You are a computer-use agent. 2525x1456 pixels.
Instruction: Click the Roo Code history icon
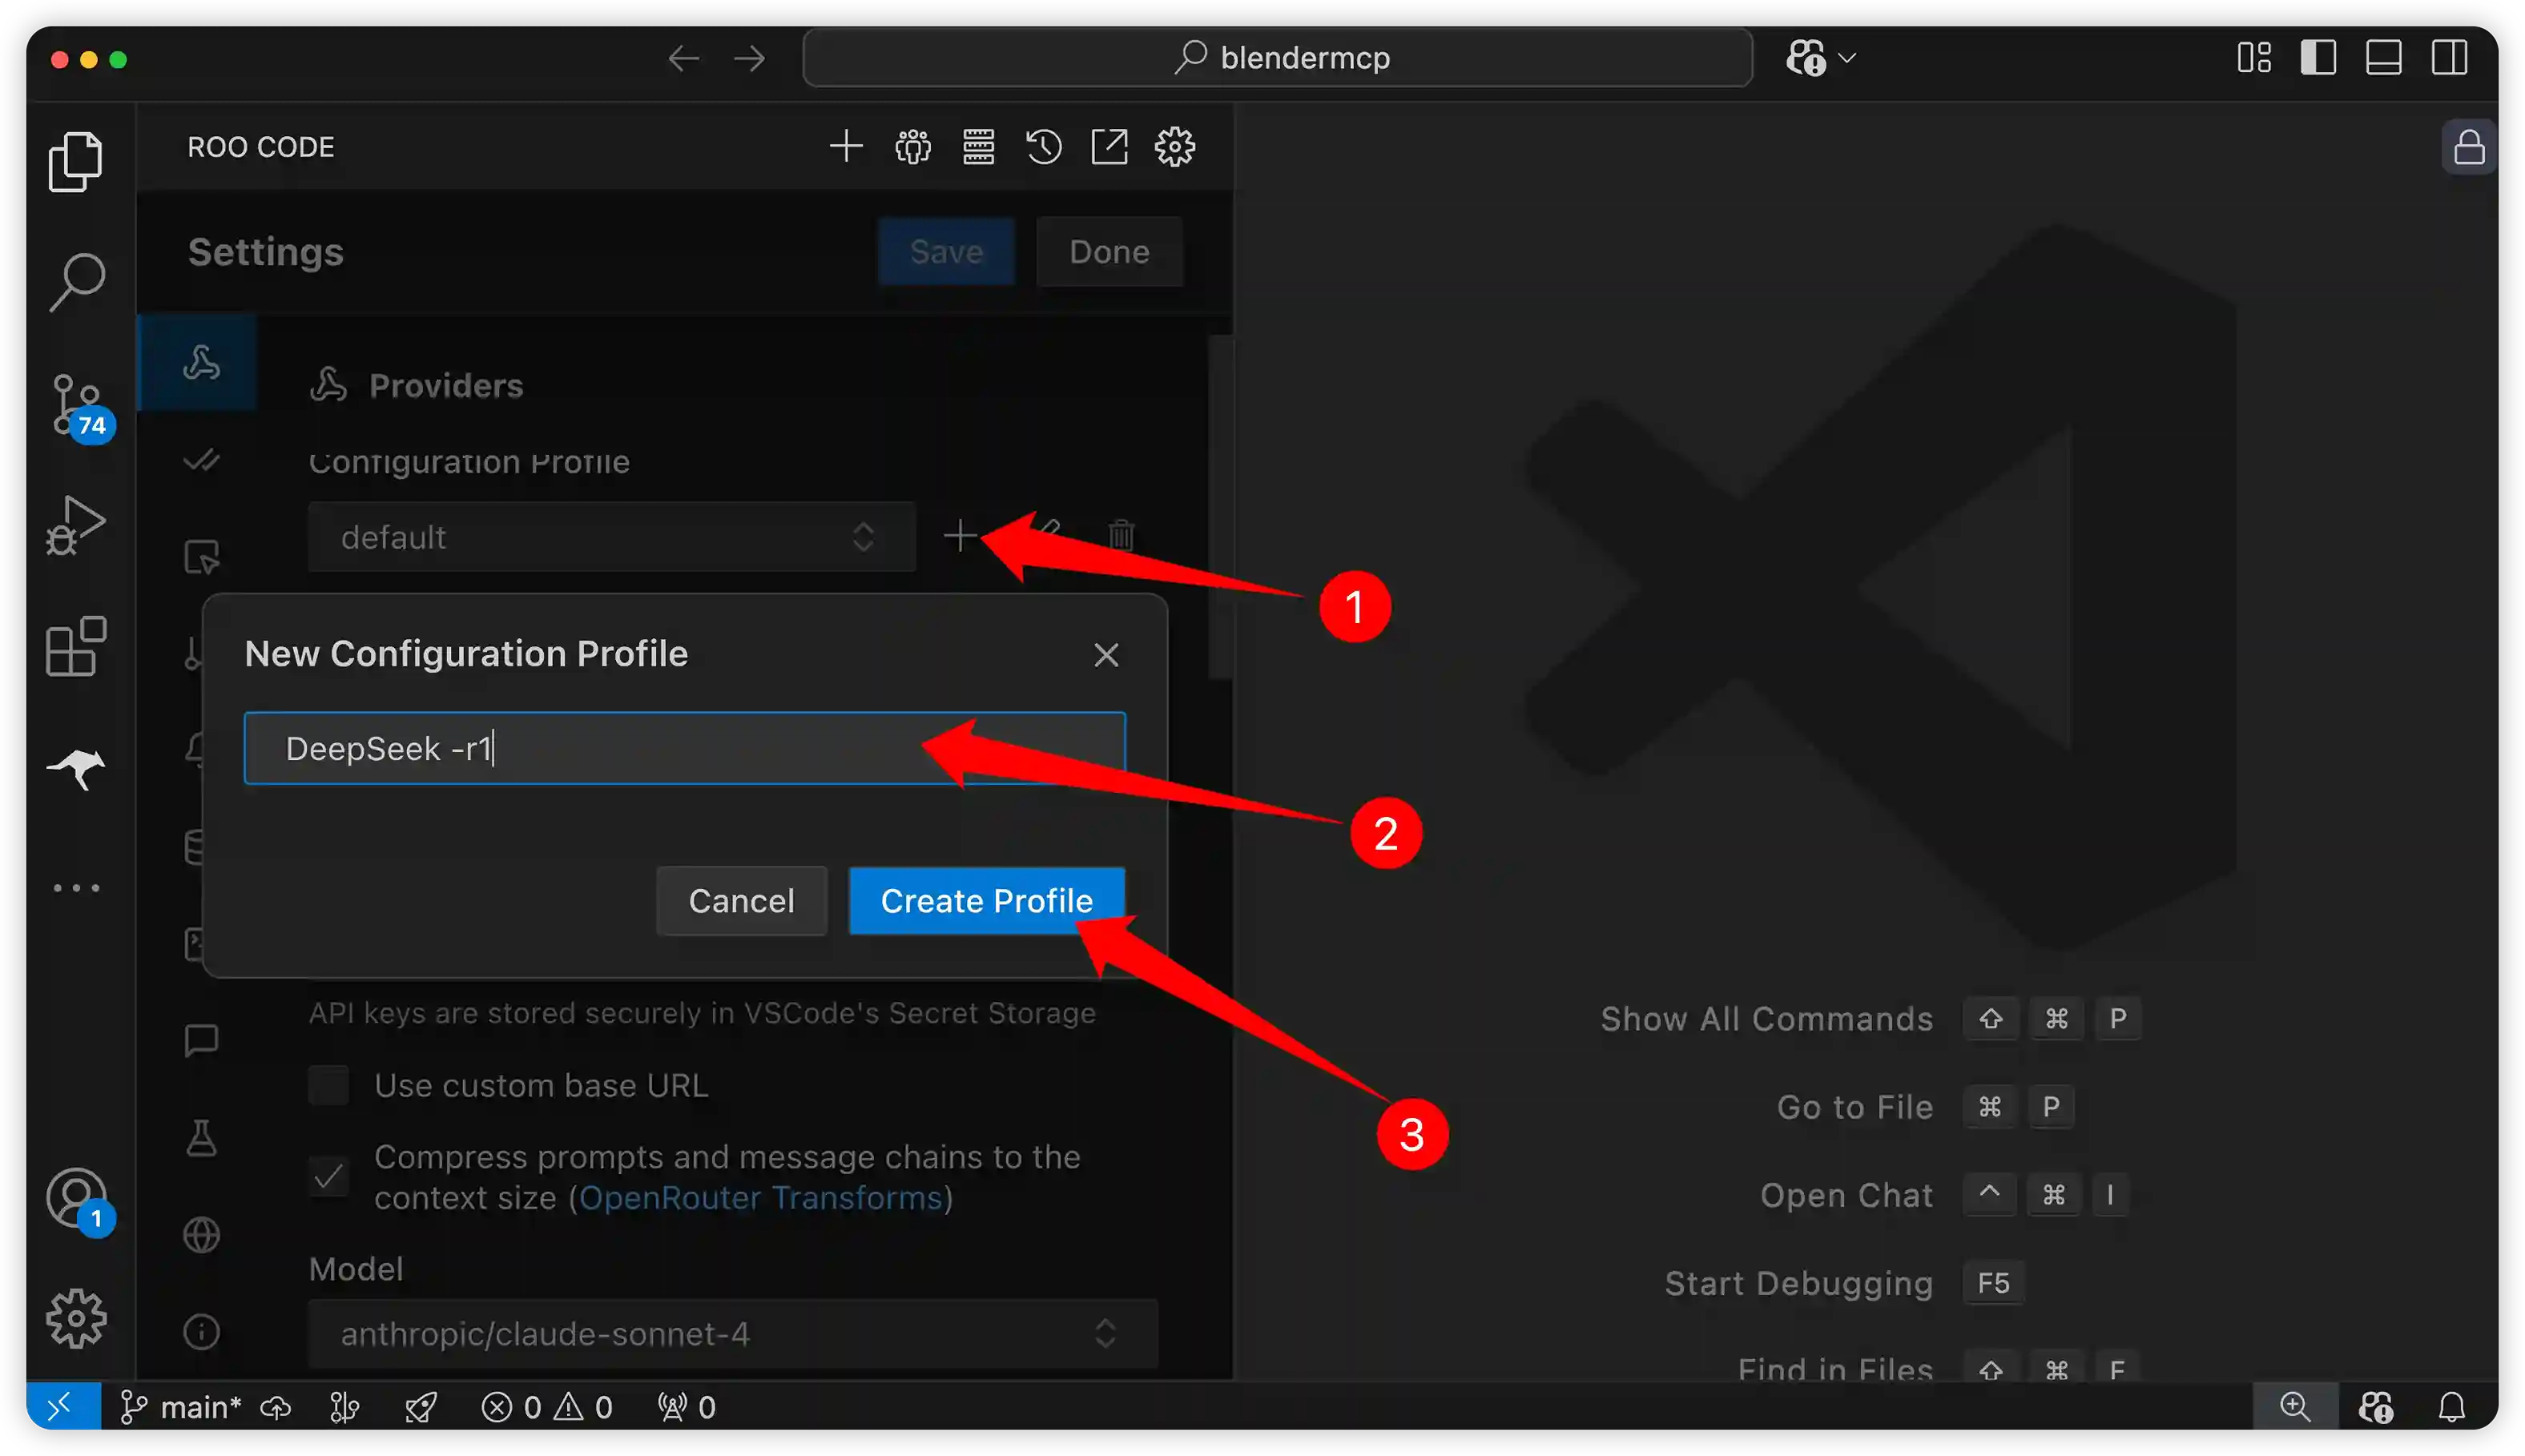coord(1044,147)
